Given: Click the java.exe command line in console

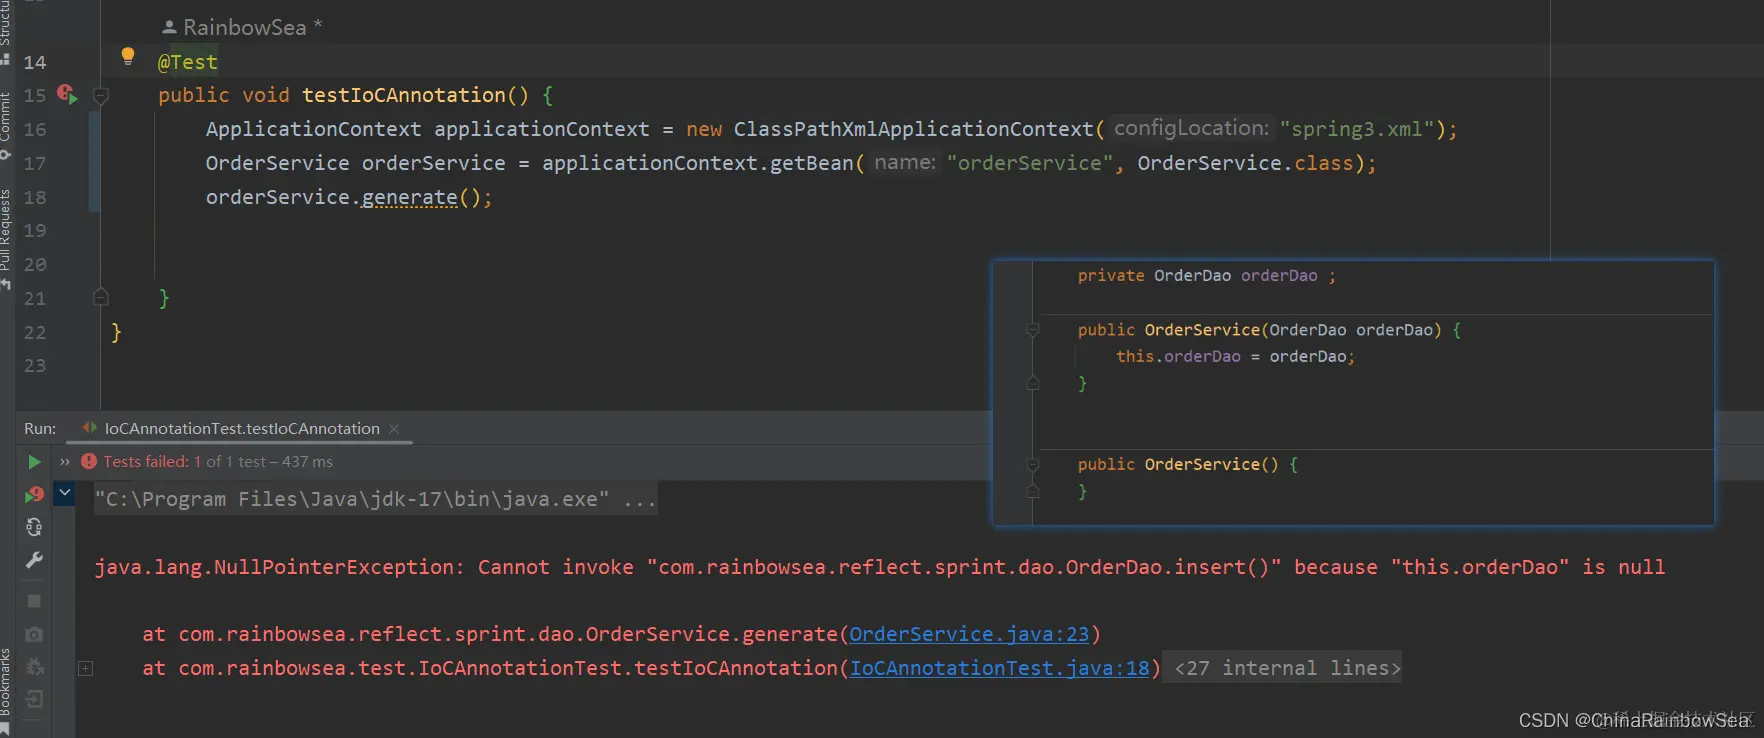Looking at the screenshot, I should pos(375,499).
